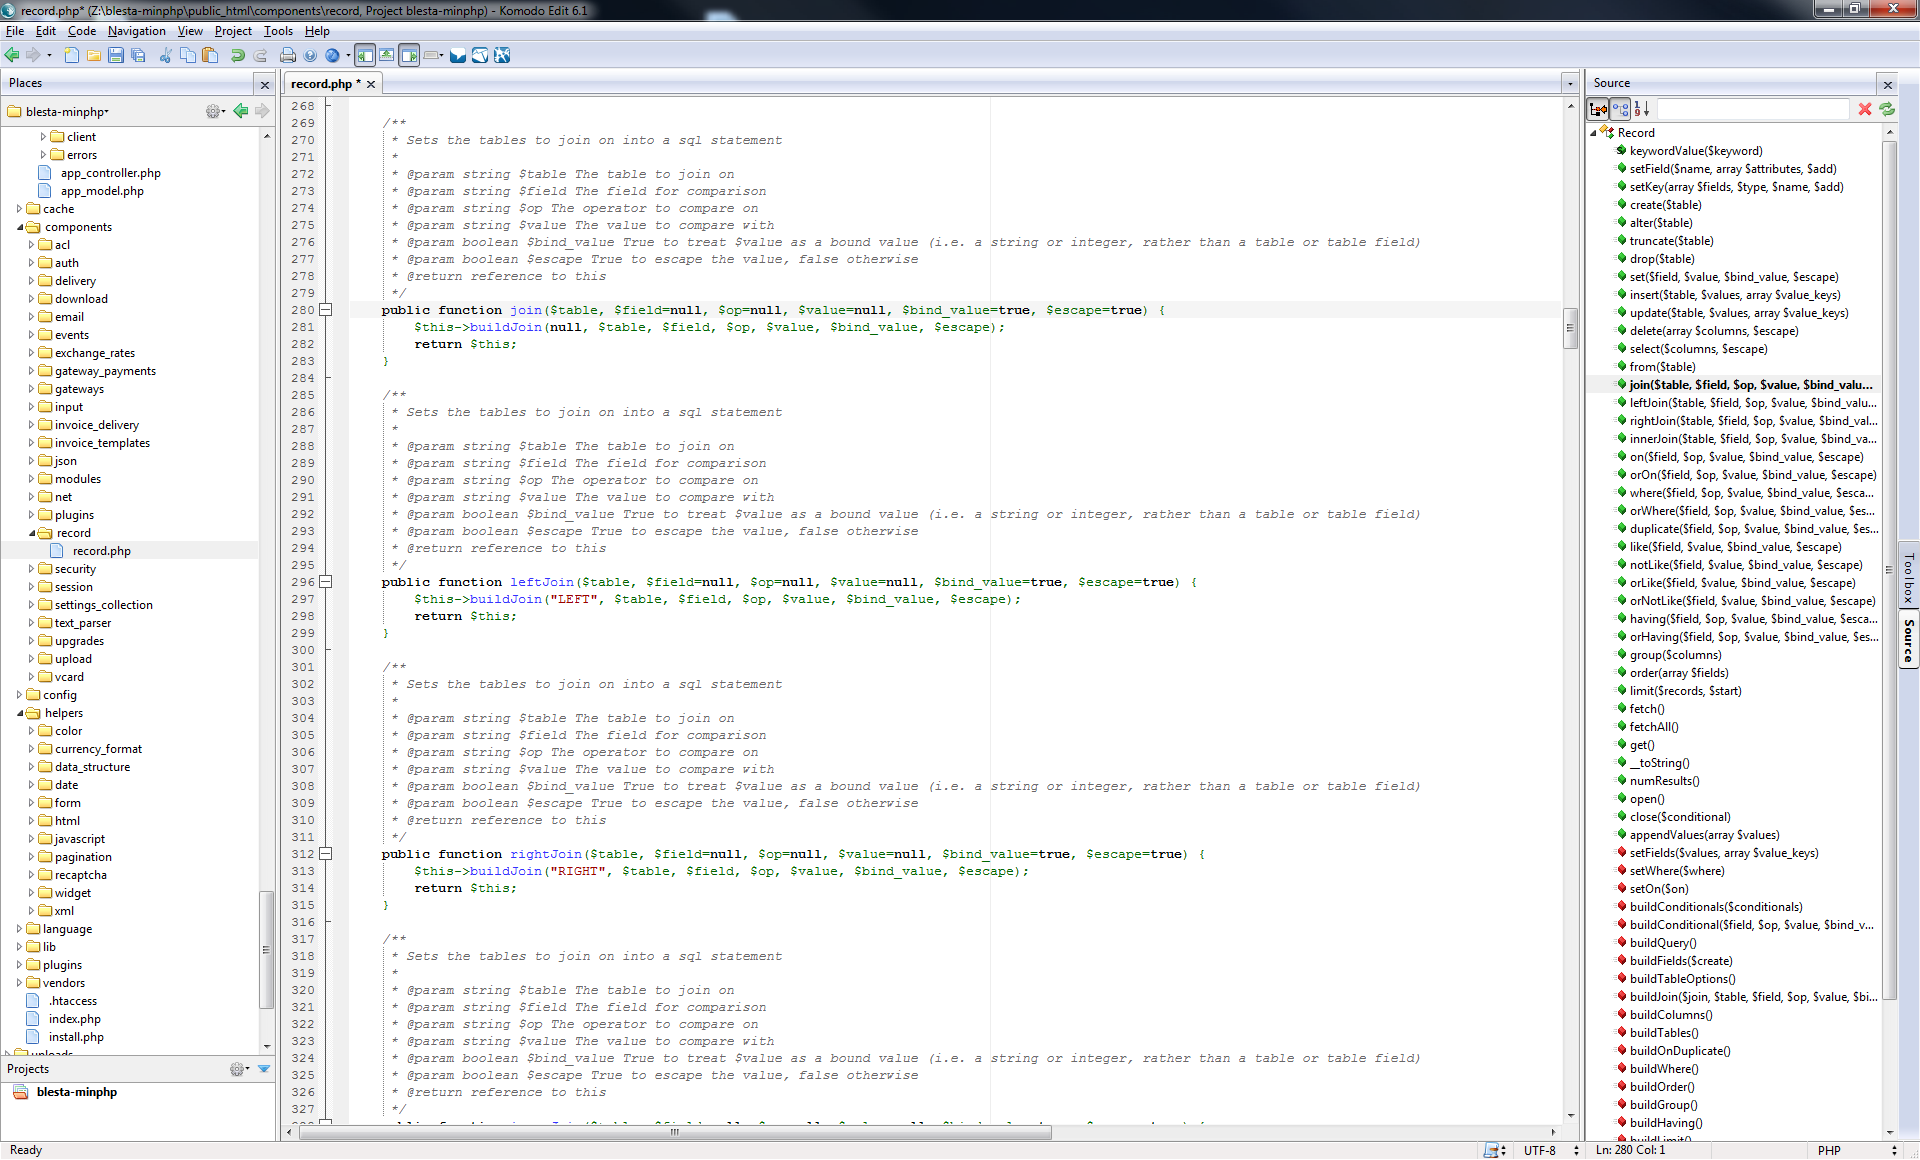This screenshot has width=1920, height=1160.
Task: Click the Preview in browser globe icon
Action: click(333, 56)
